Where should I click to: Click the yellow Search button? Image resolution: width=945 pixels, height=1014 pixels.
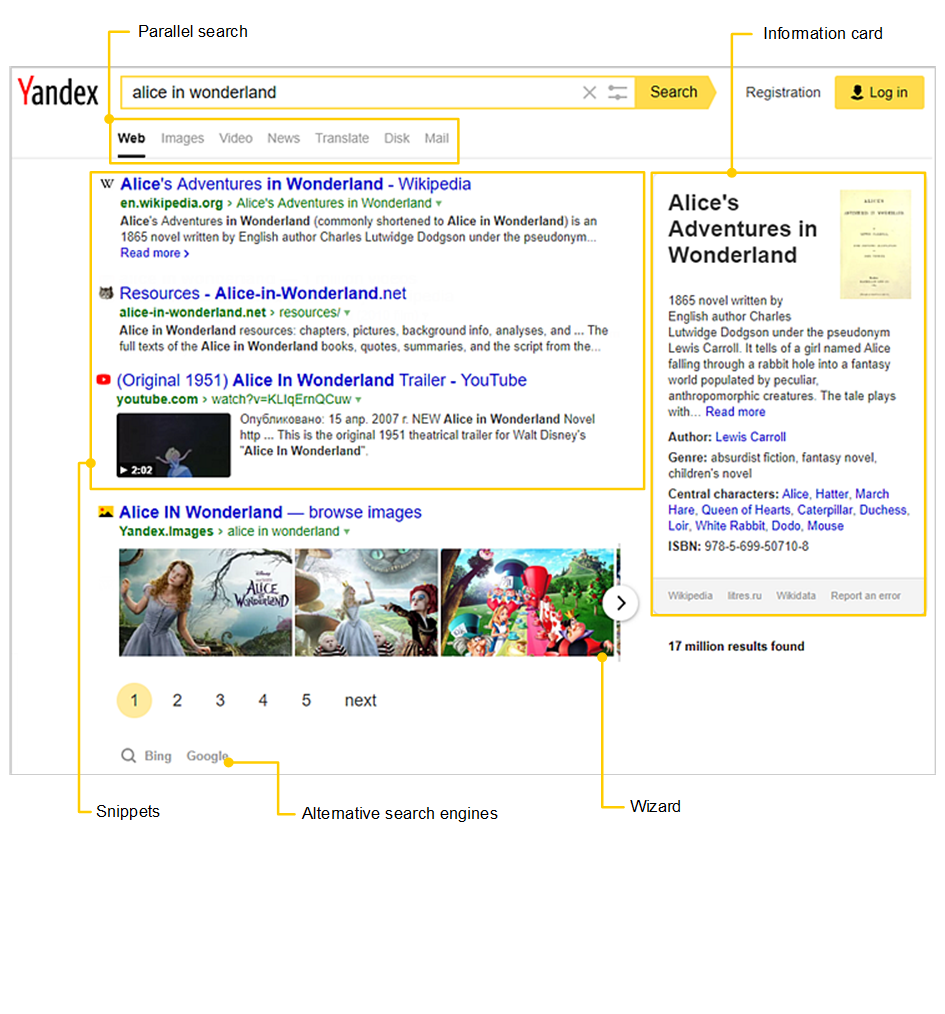coord(674,92)
